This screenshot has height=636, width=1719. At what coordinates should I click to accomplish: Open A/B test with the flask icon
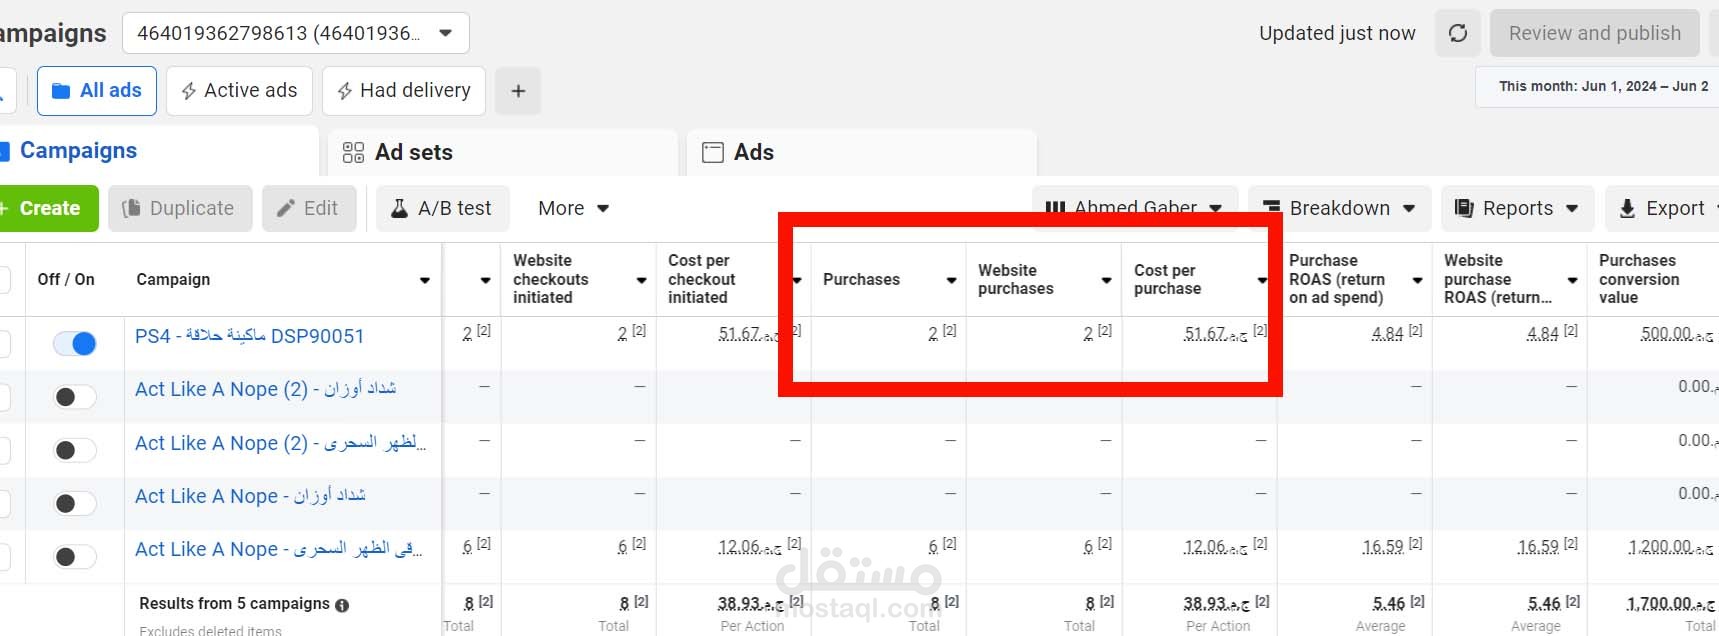click(443, 208)
